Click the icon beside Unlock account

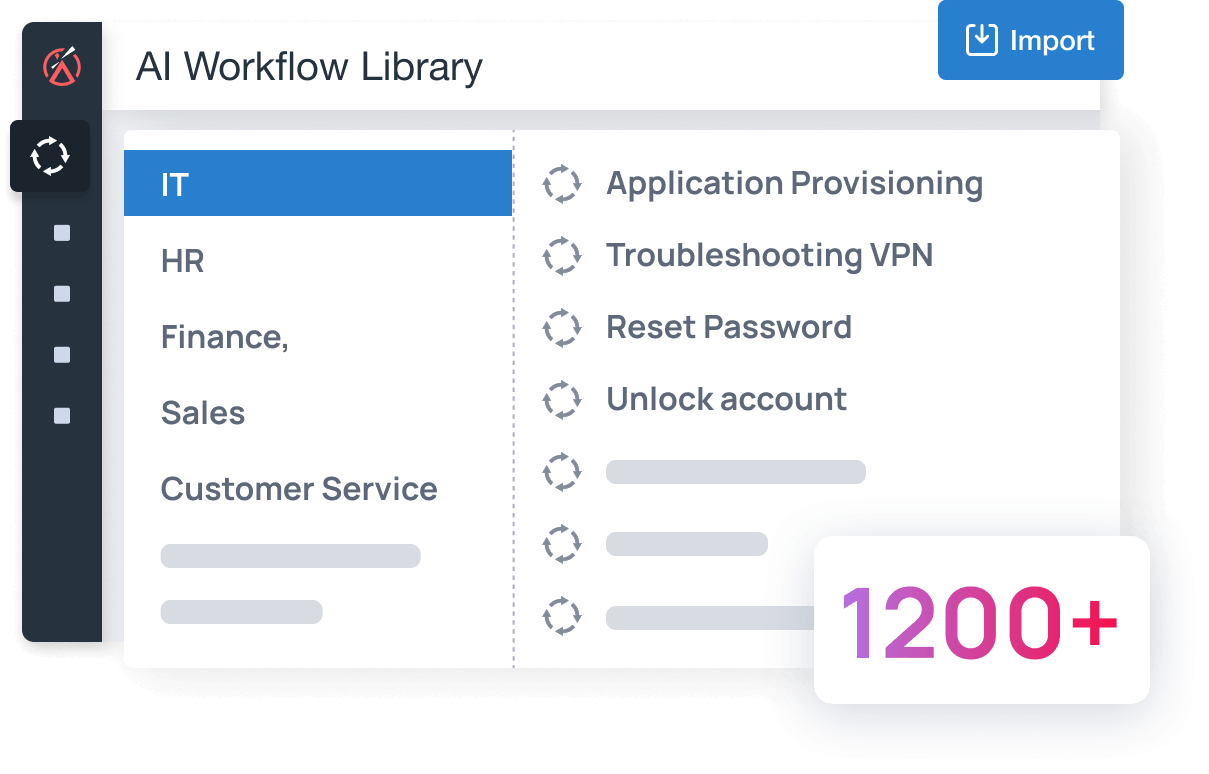pyautogui.click(x=561, y=400)
